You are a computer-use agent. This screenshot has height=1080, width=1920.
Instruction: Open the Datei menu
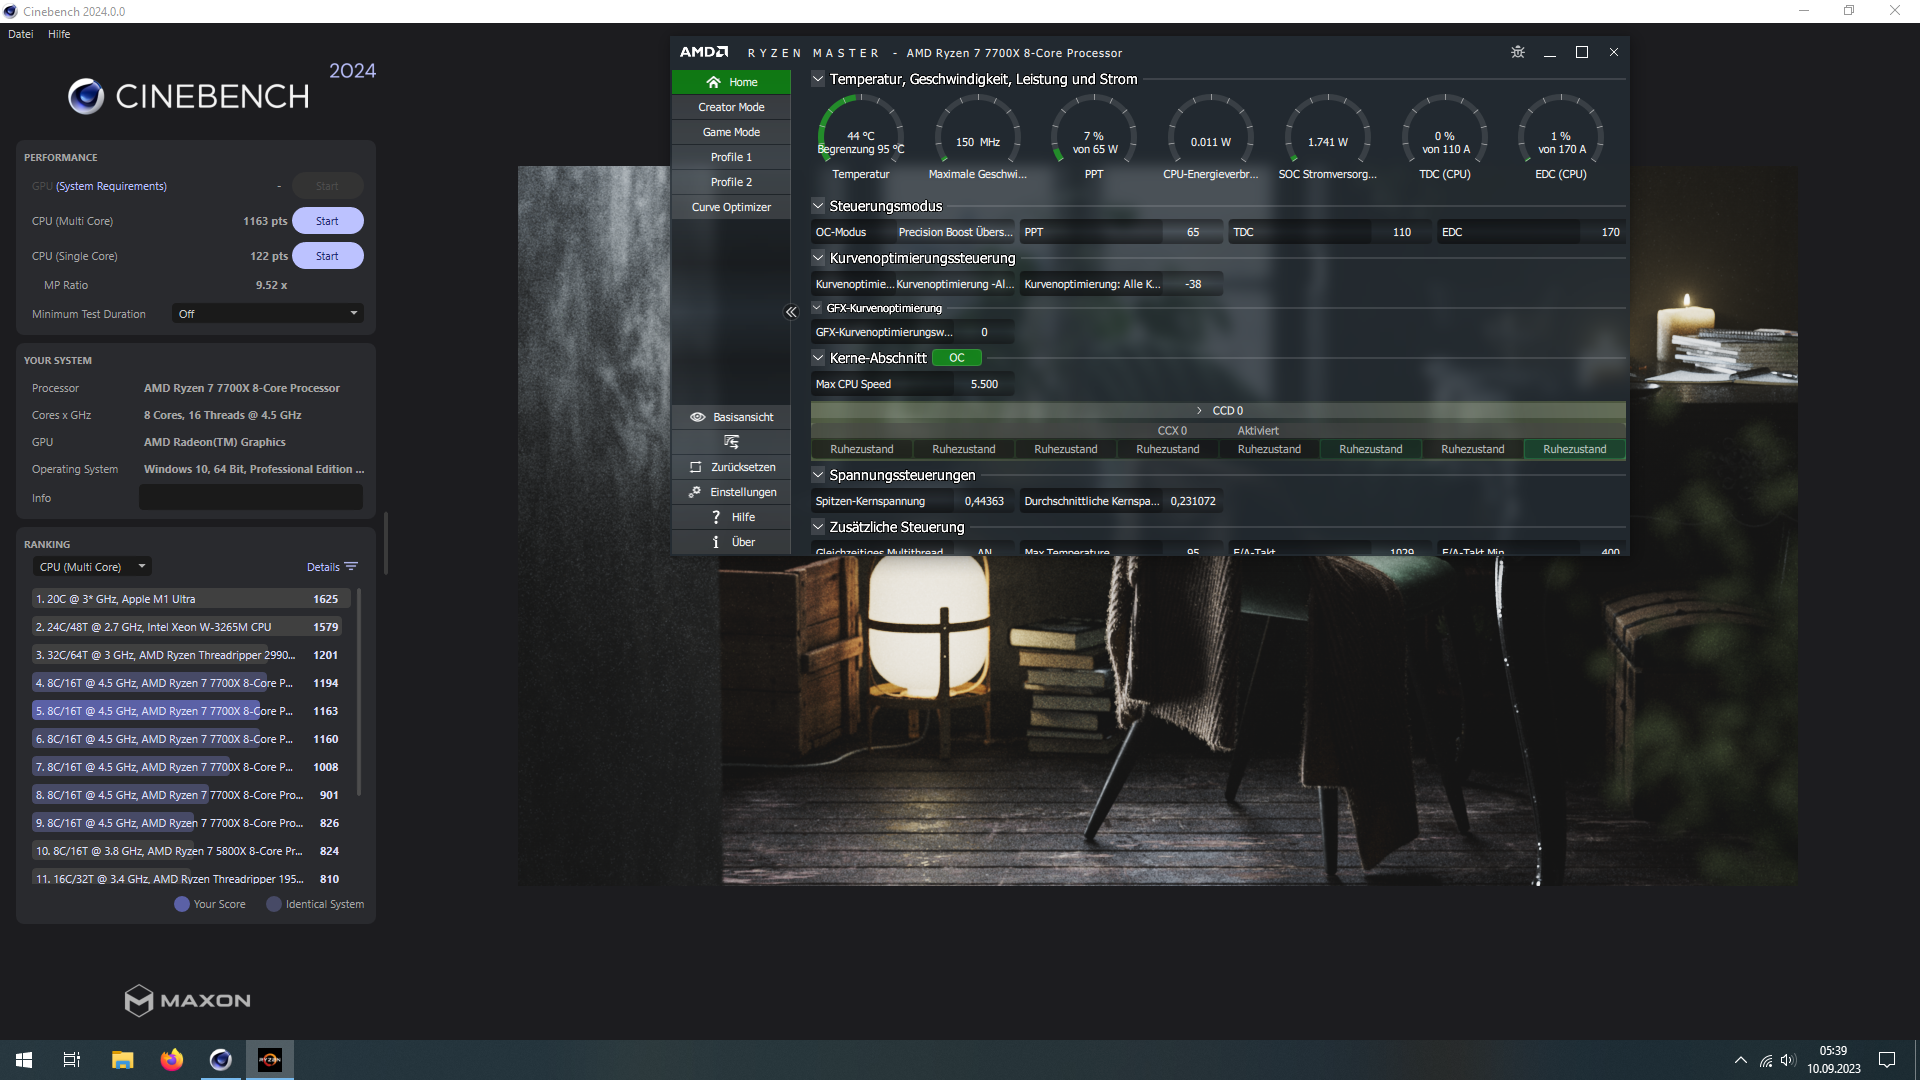pos(20,34)
